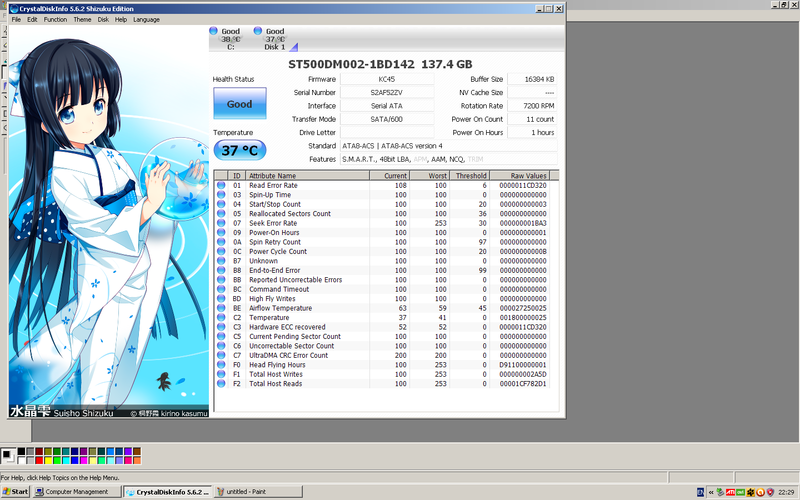Screen dimensions: 800x500
Task: Click the yellow splat tray icon
Action: tap(751, 492)
